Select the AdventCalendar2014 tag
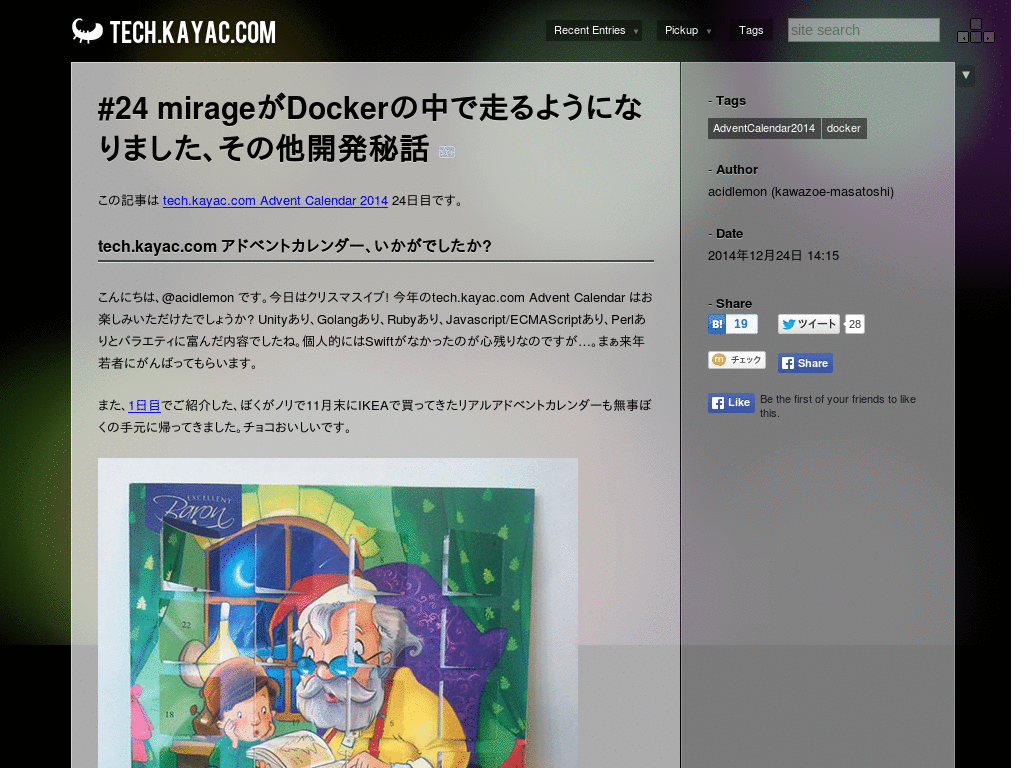The image size is (1024, 768). (763, 128)
